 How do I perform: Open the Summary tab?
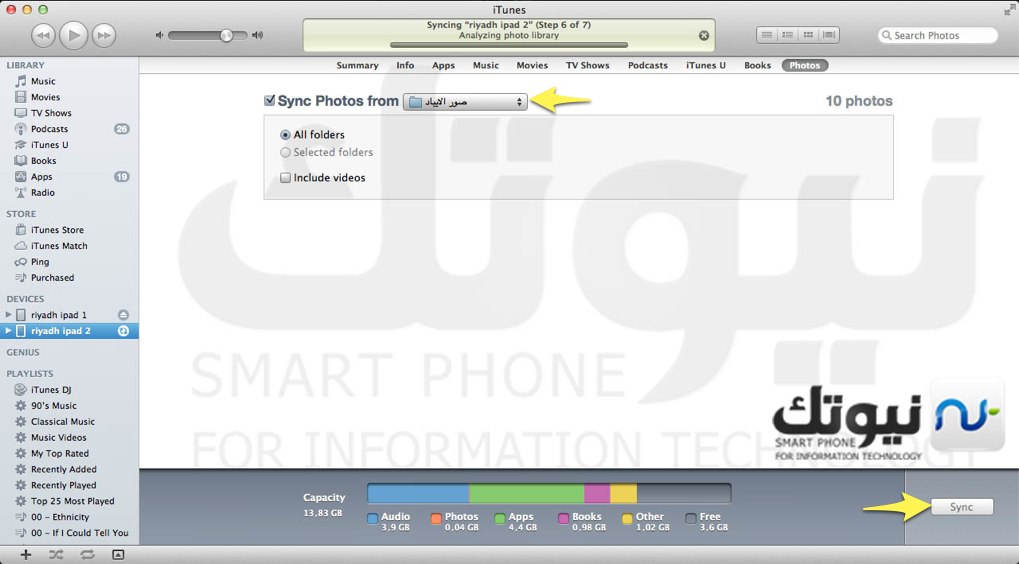(x=357, y=66)
